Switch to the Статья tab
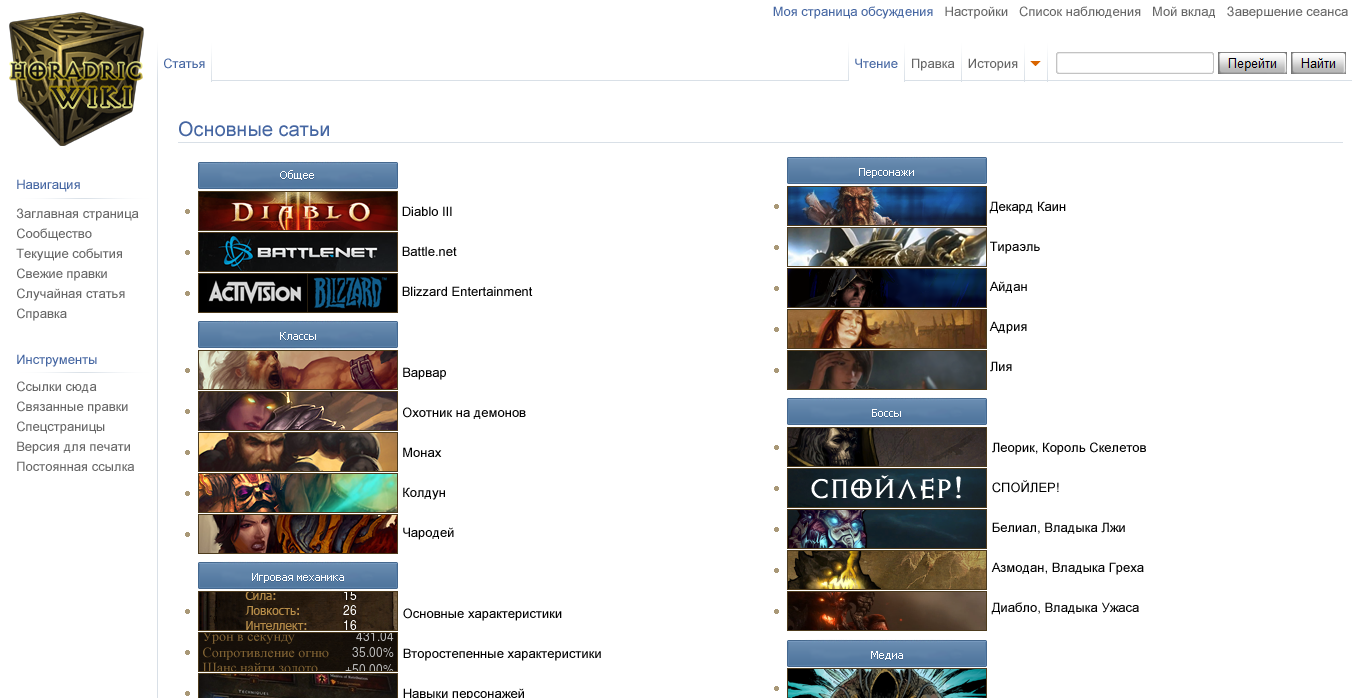Viewport: 1352px width, 698px height. pos(184,64)
